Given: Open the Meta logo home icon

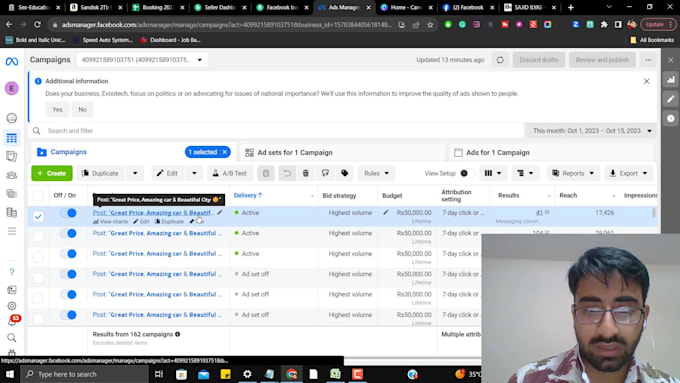Looking at the screenshot, I should coord(12,62).
